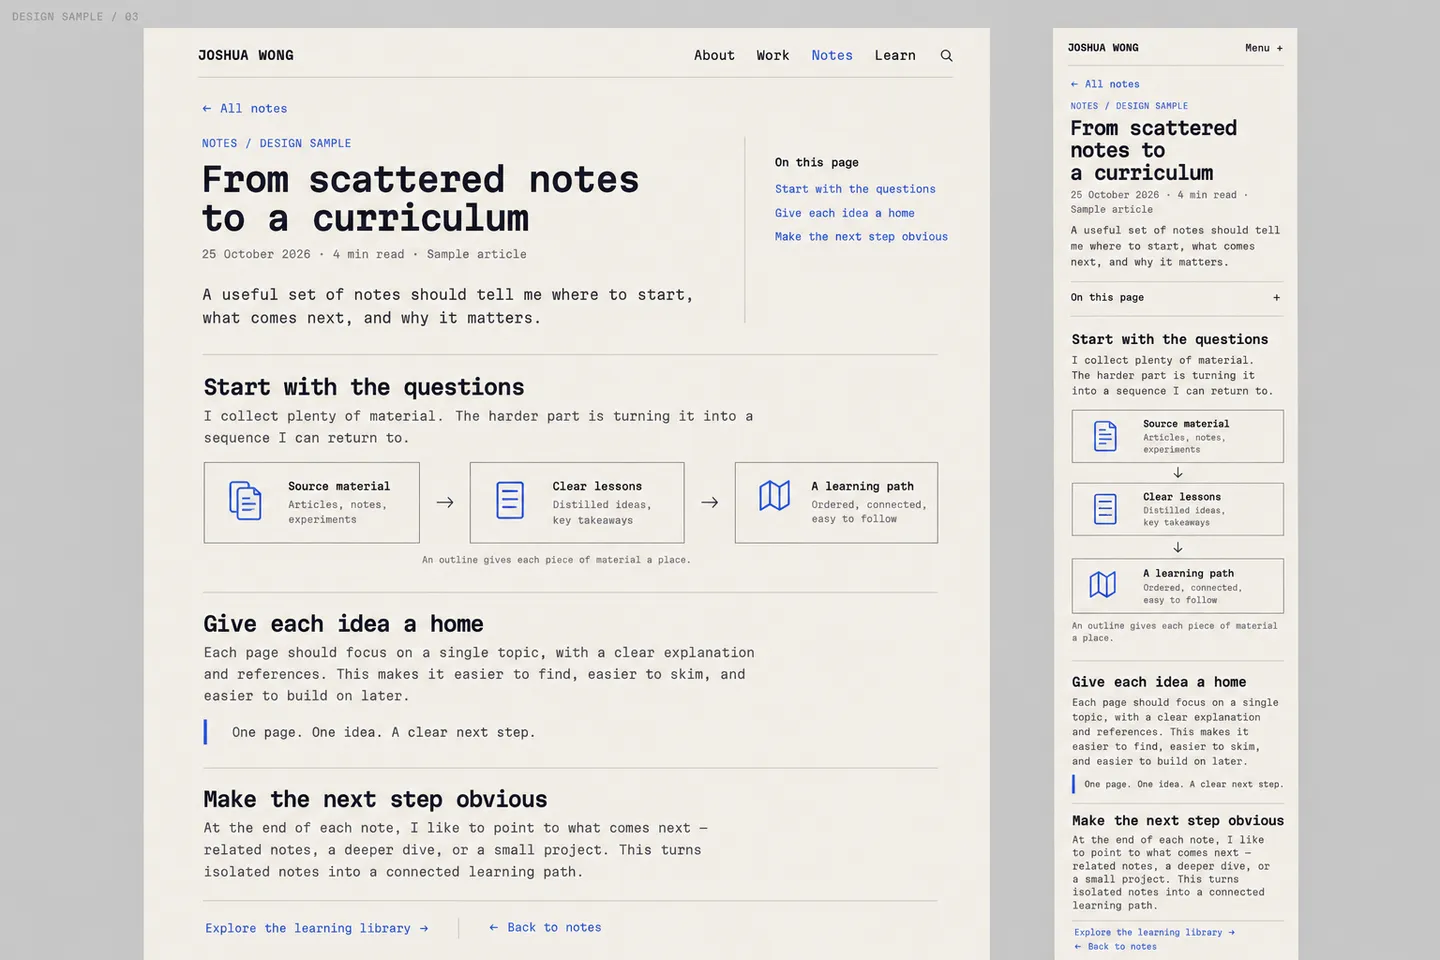Image resolution: width=1440 pixels, height=960 pixels.
Task: Click the Back to notes link on desktop
Action: tap(545, 927)
